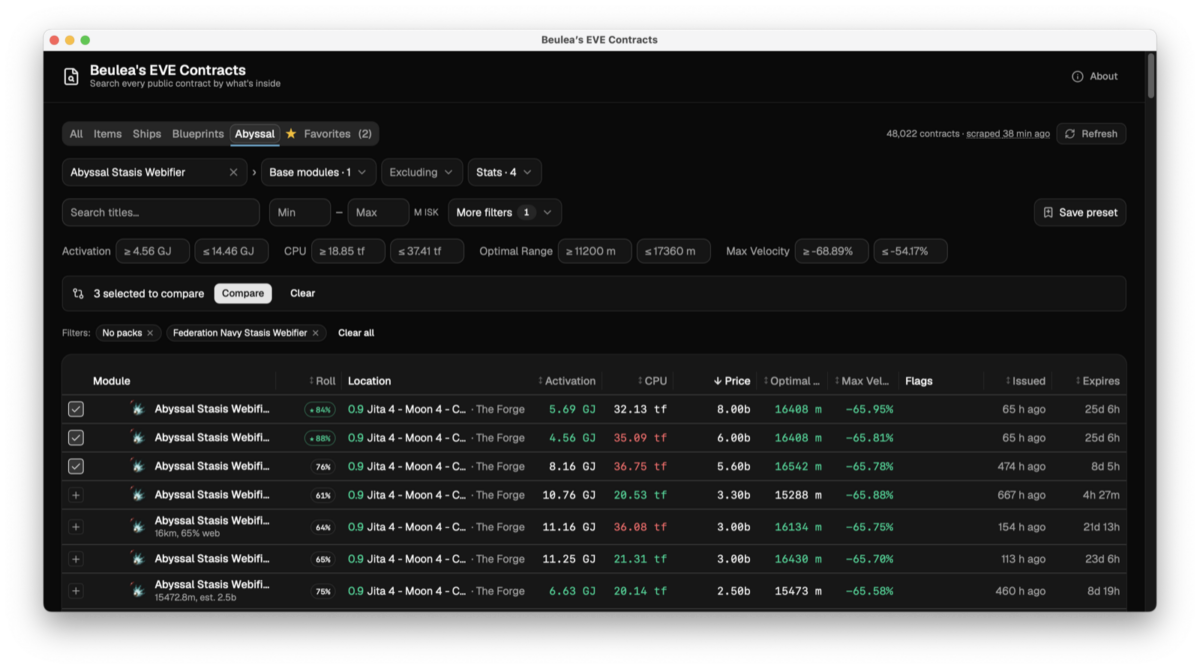
Task: Sort the table by Roll column
Action: (x=322, y=381)
